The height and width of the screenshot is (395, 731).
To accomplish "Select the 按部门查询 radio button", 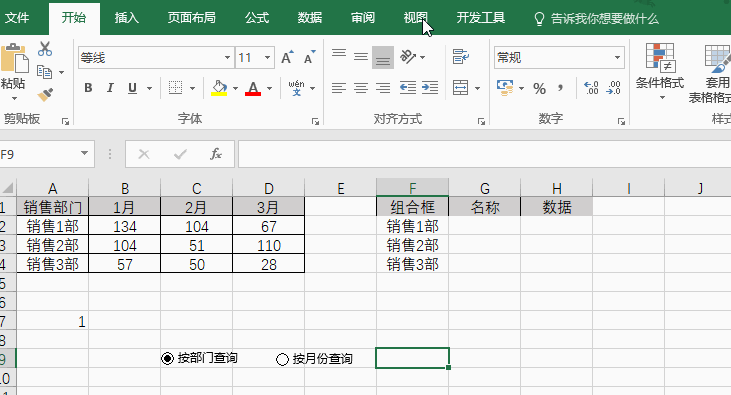I will click(x=167, y=359).
